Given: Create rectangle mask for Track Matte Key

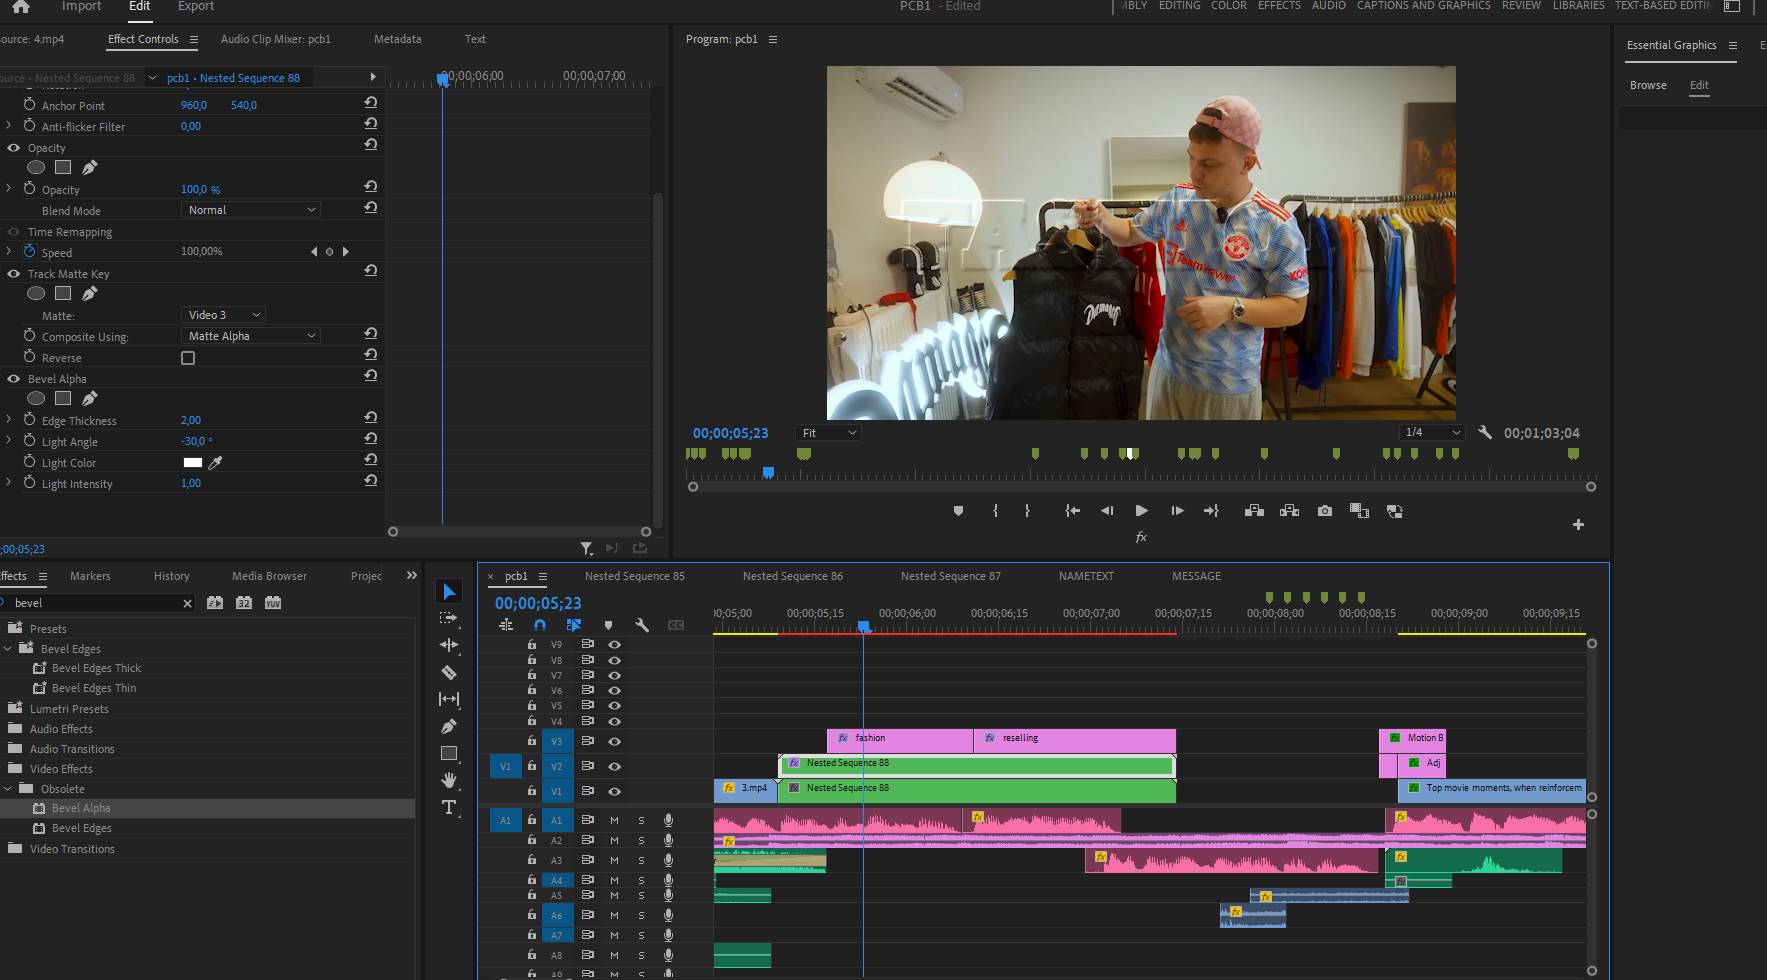Looking at the screenshot, I should click(63, 294).
